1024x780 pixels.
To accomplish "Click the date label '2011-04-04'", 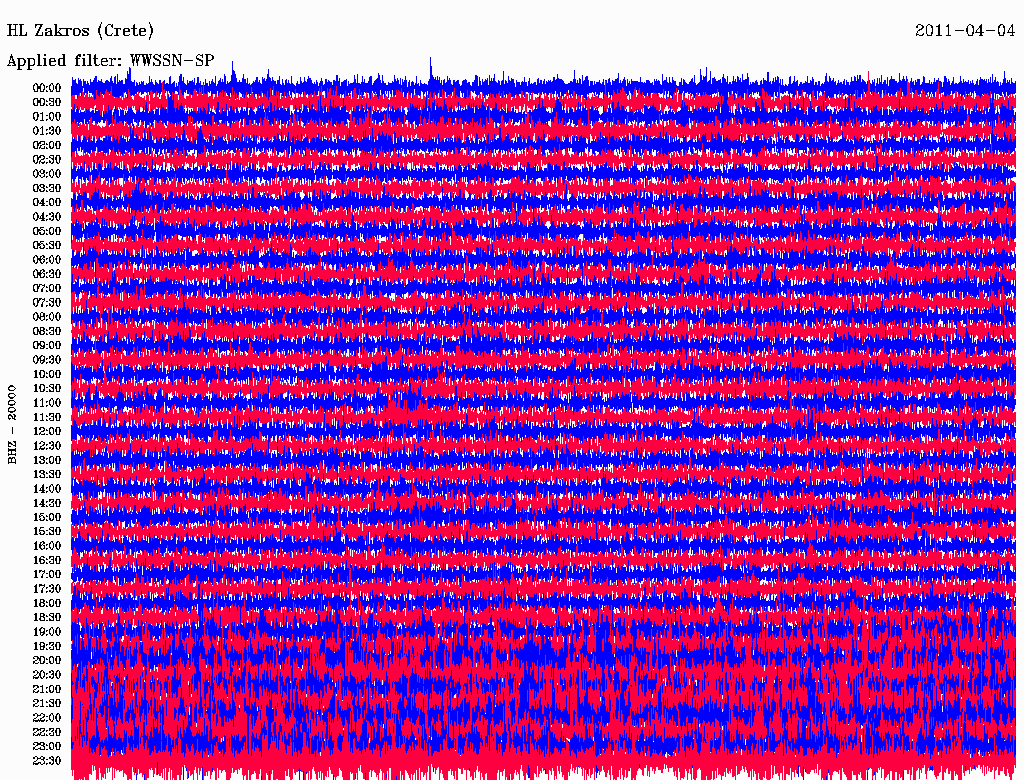I will 965,31.
